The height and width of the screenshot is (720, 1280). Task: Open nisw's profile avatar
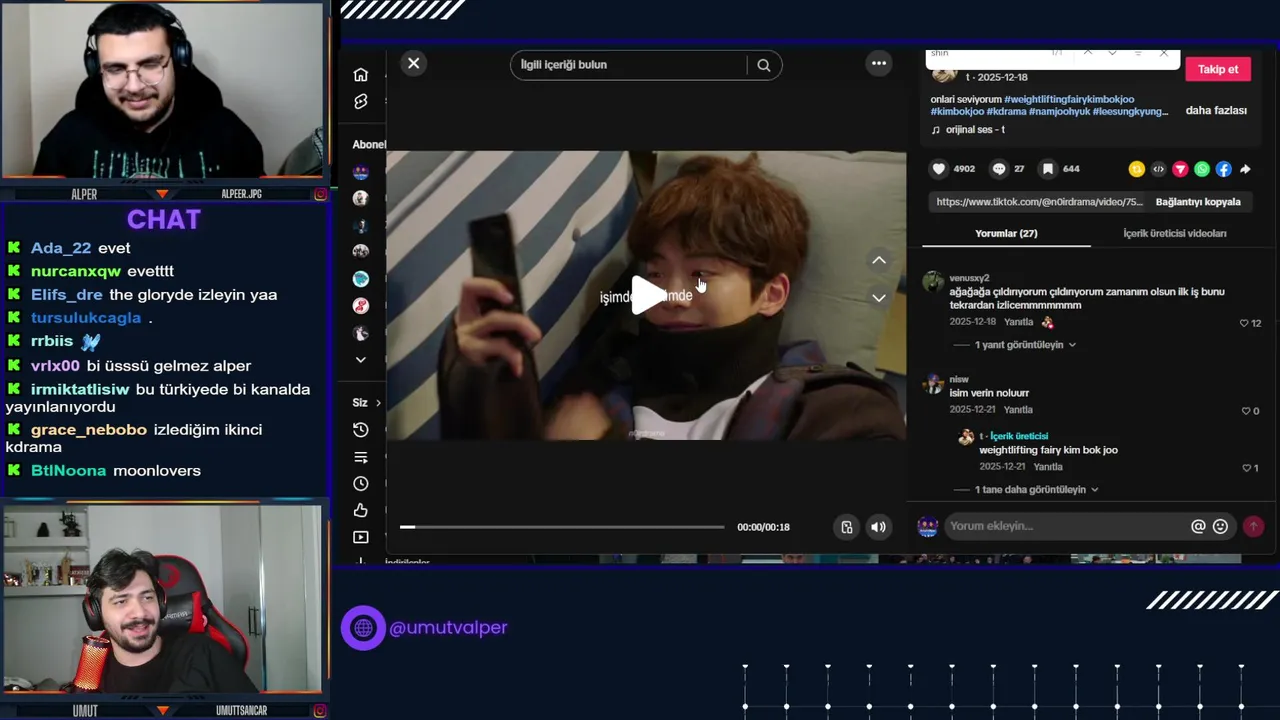[x=933, y=383]
